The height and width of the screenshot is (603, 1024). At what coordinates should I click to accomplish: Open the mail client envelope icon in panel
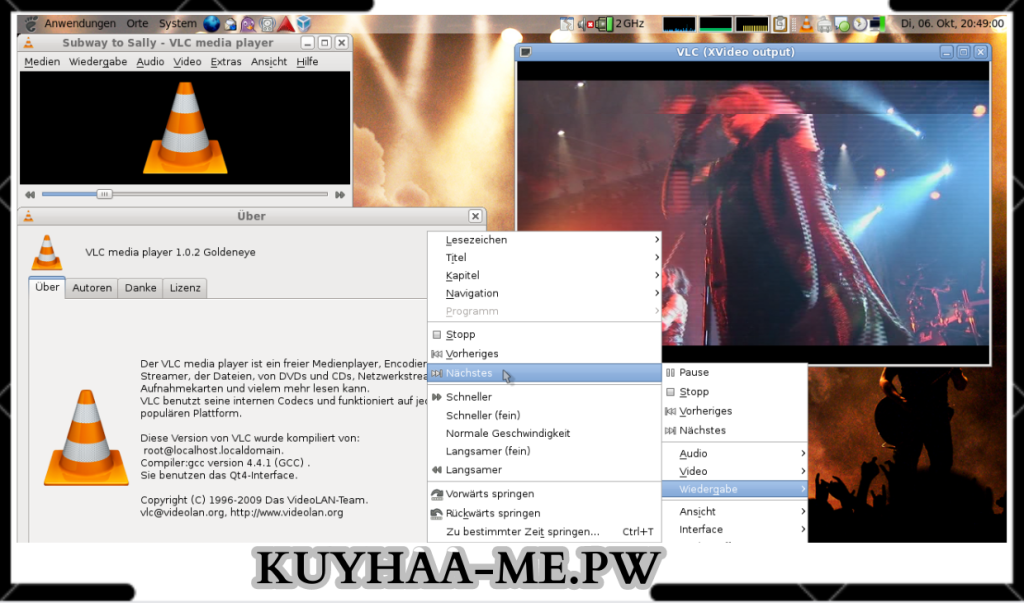coord(231,25)
